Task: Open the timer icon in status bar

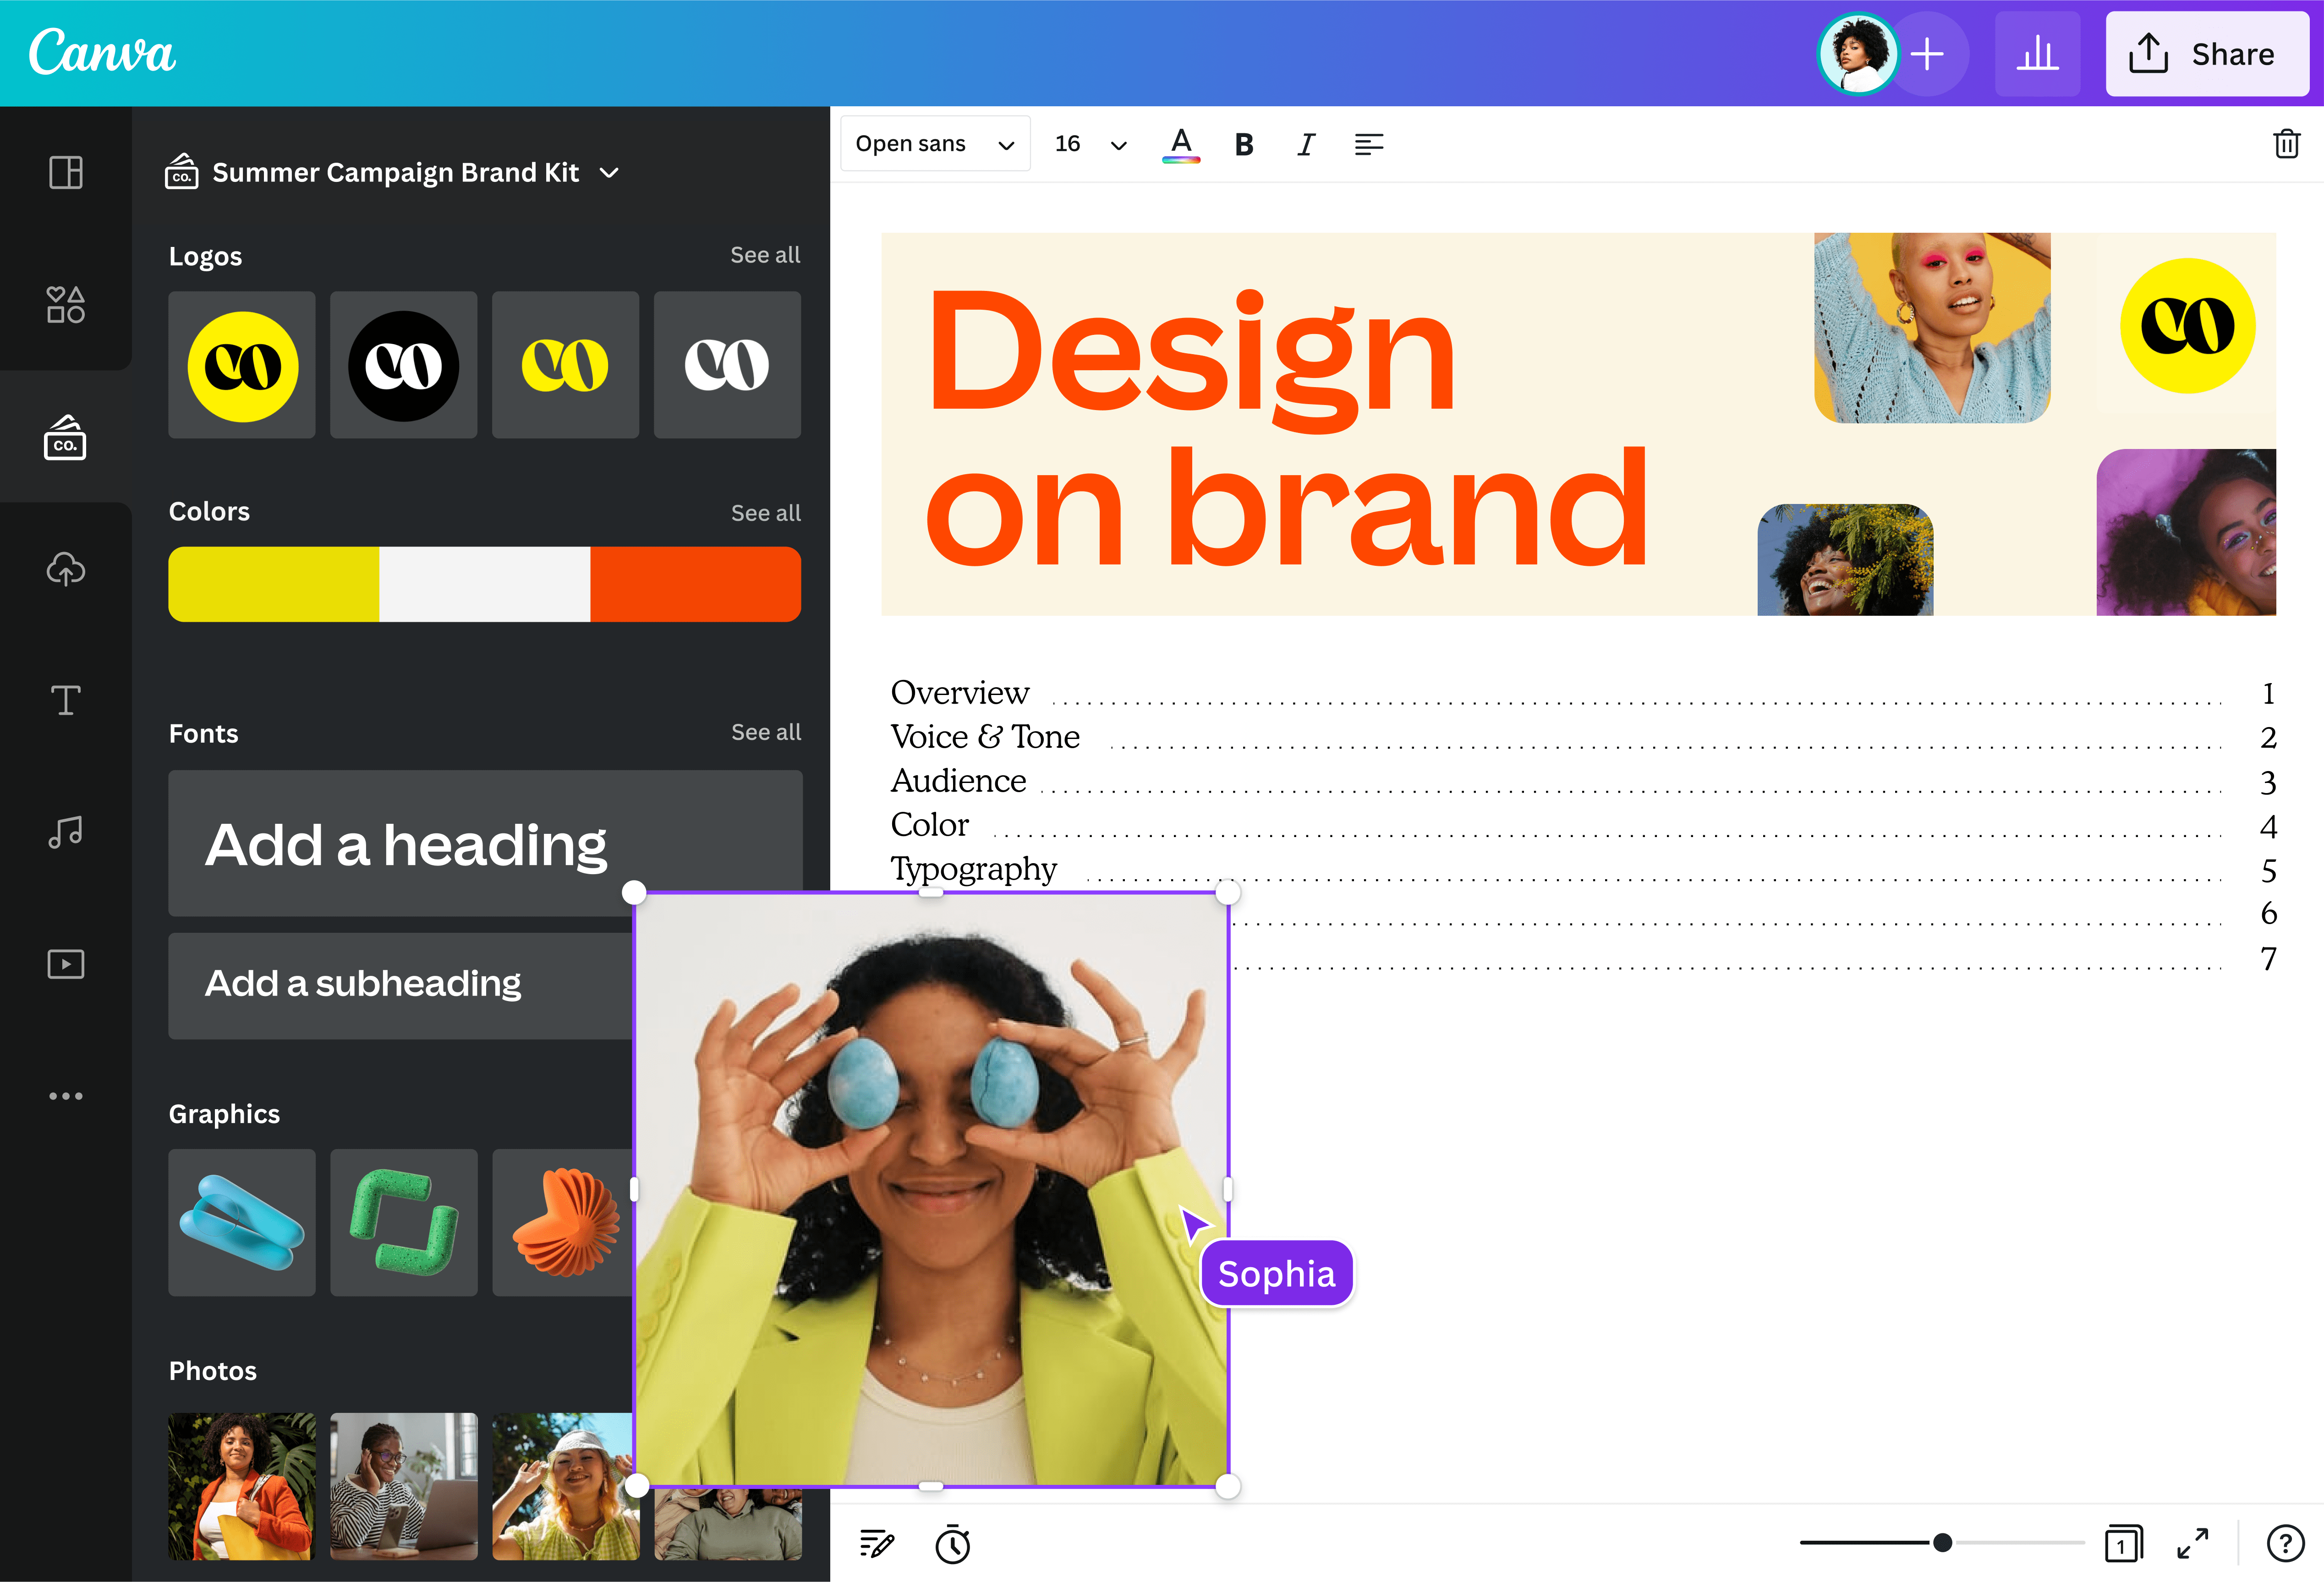Action: (x=952, y=1543)
